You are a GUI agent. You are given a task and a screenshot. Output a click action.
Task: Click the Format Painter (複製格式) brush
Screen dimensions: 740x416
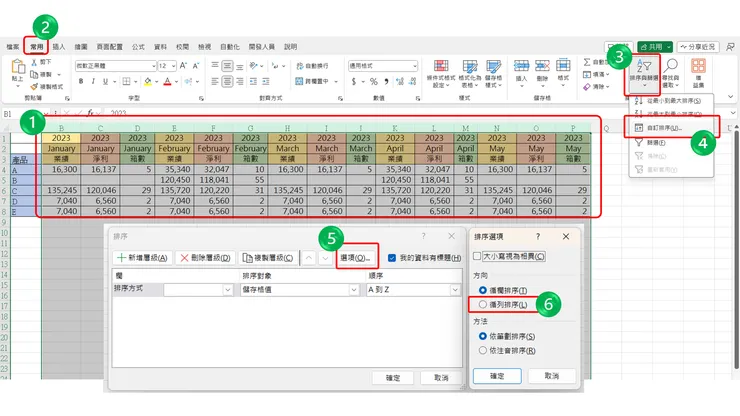(34, 86)
